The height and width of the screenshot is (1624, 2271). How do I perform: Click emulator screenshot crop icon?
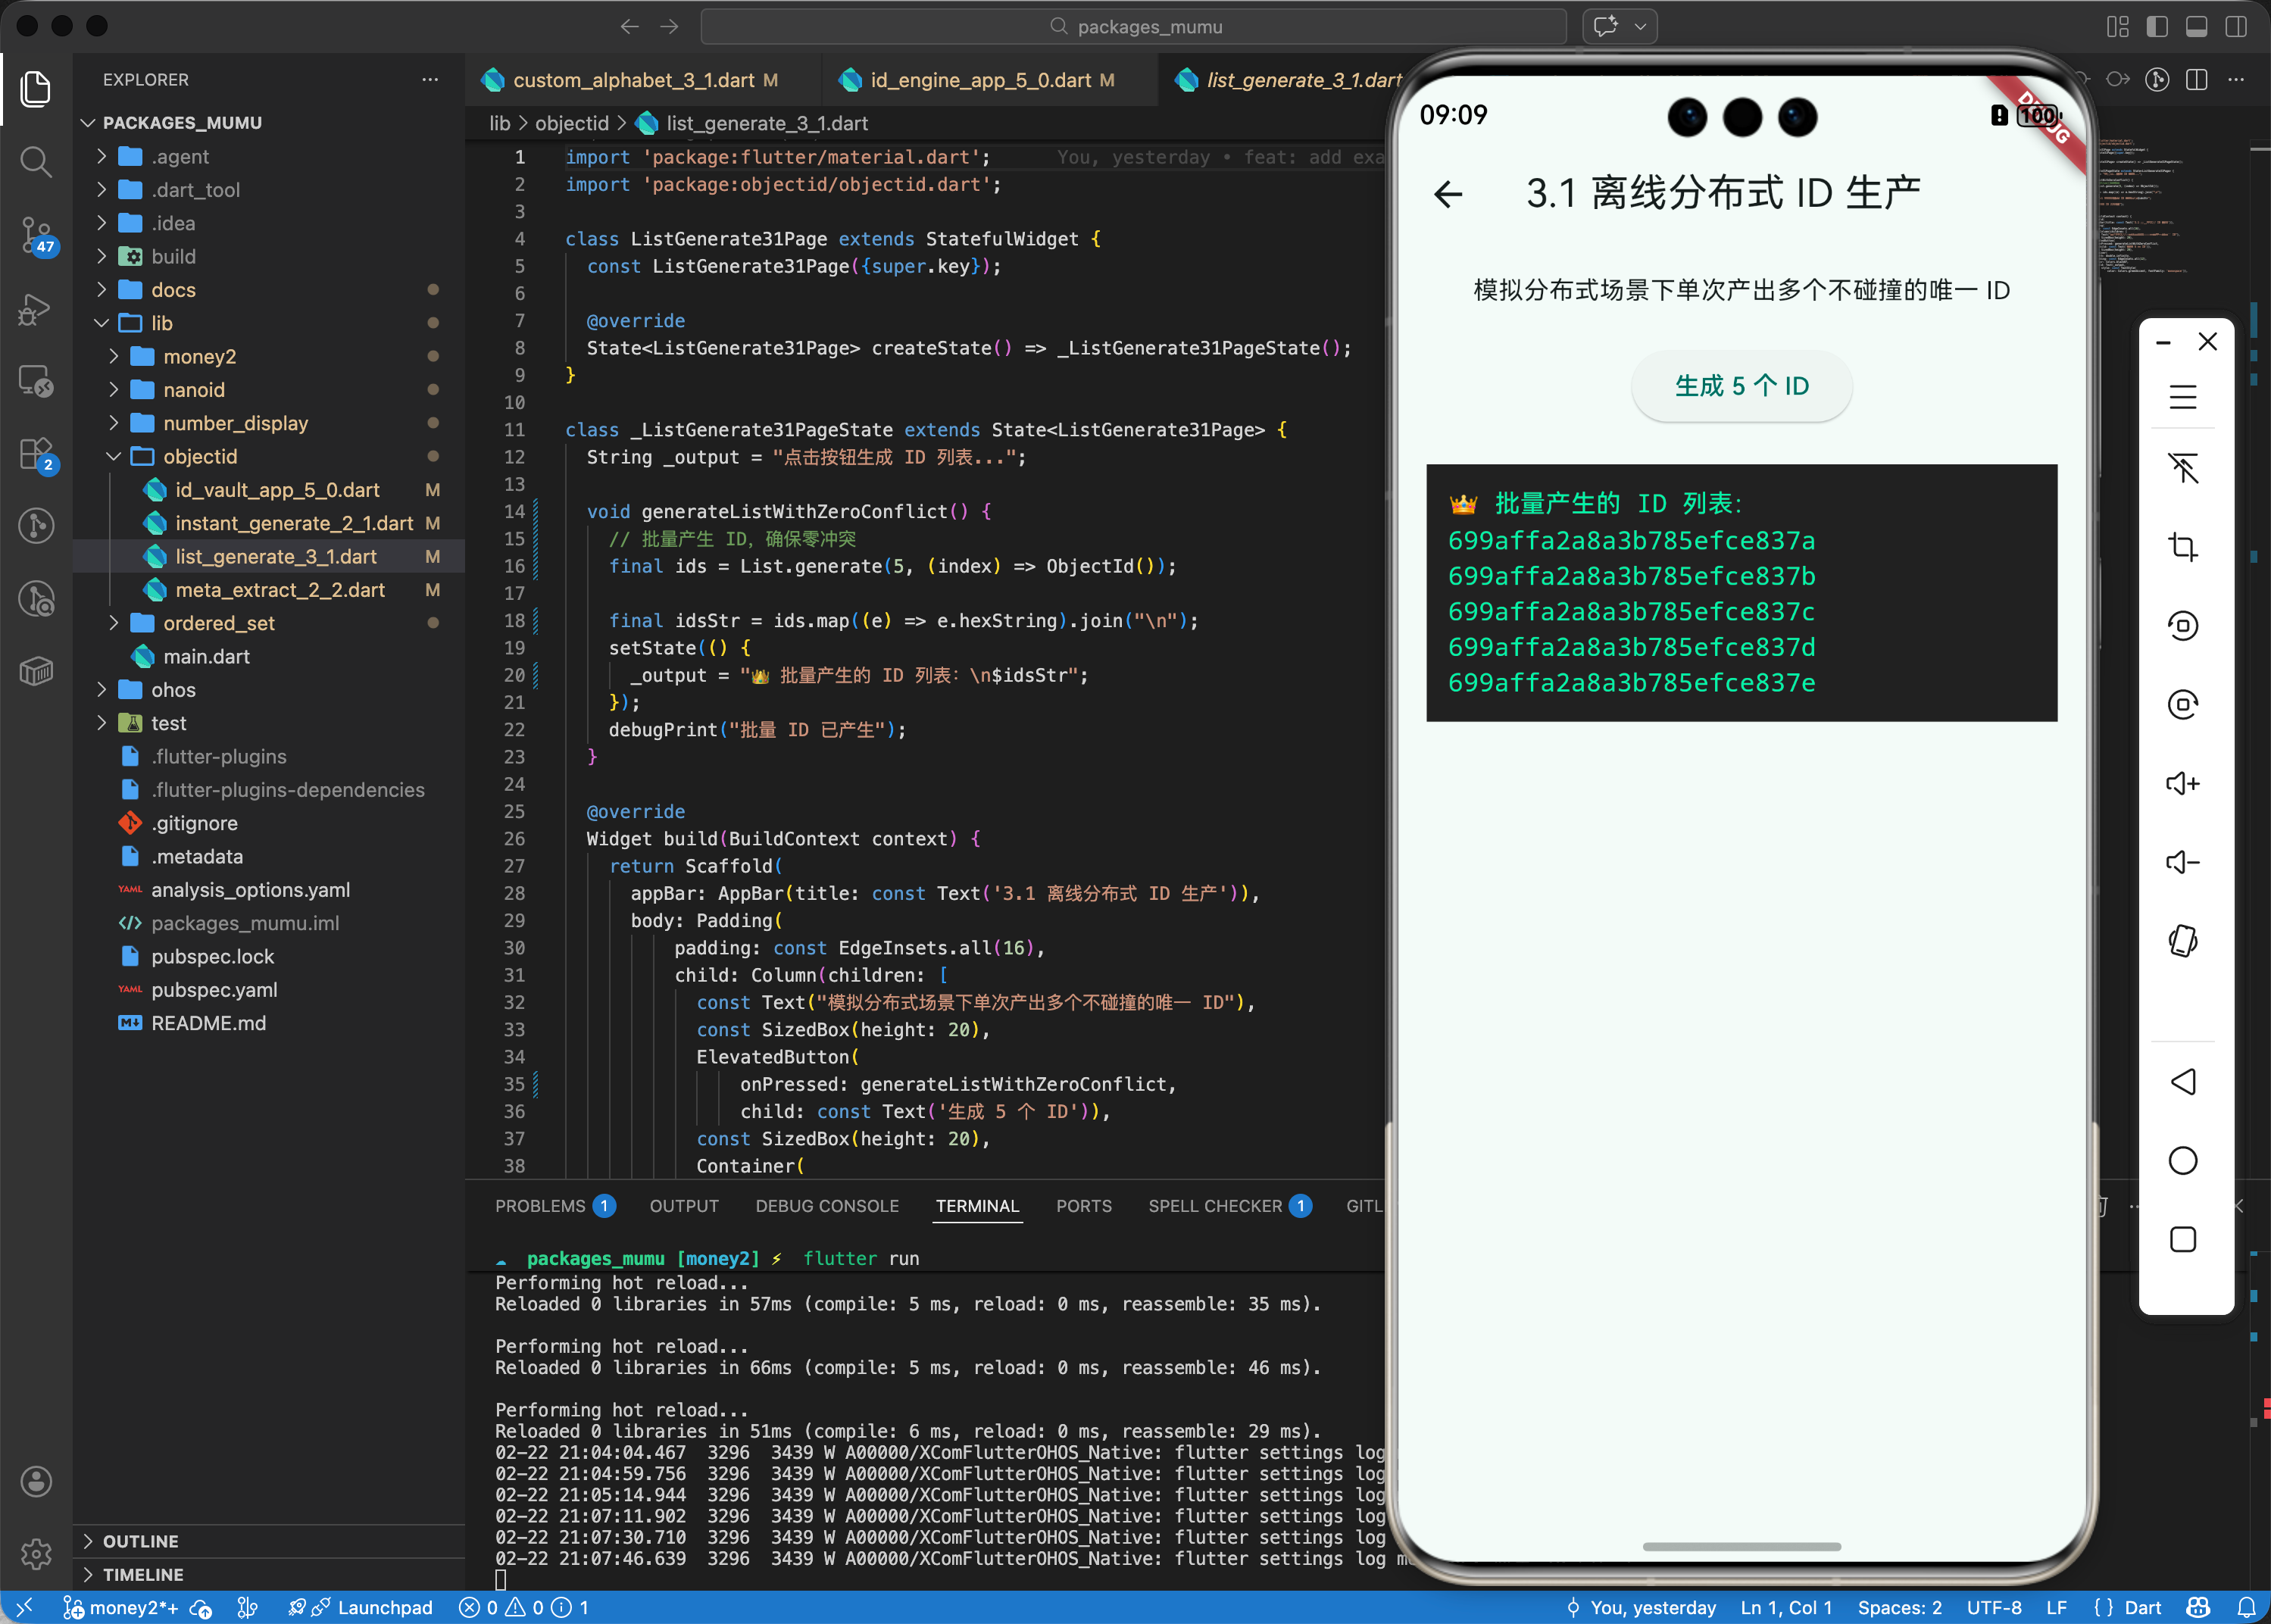(x=2182, y=546)
